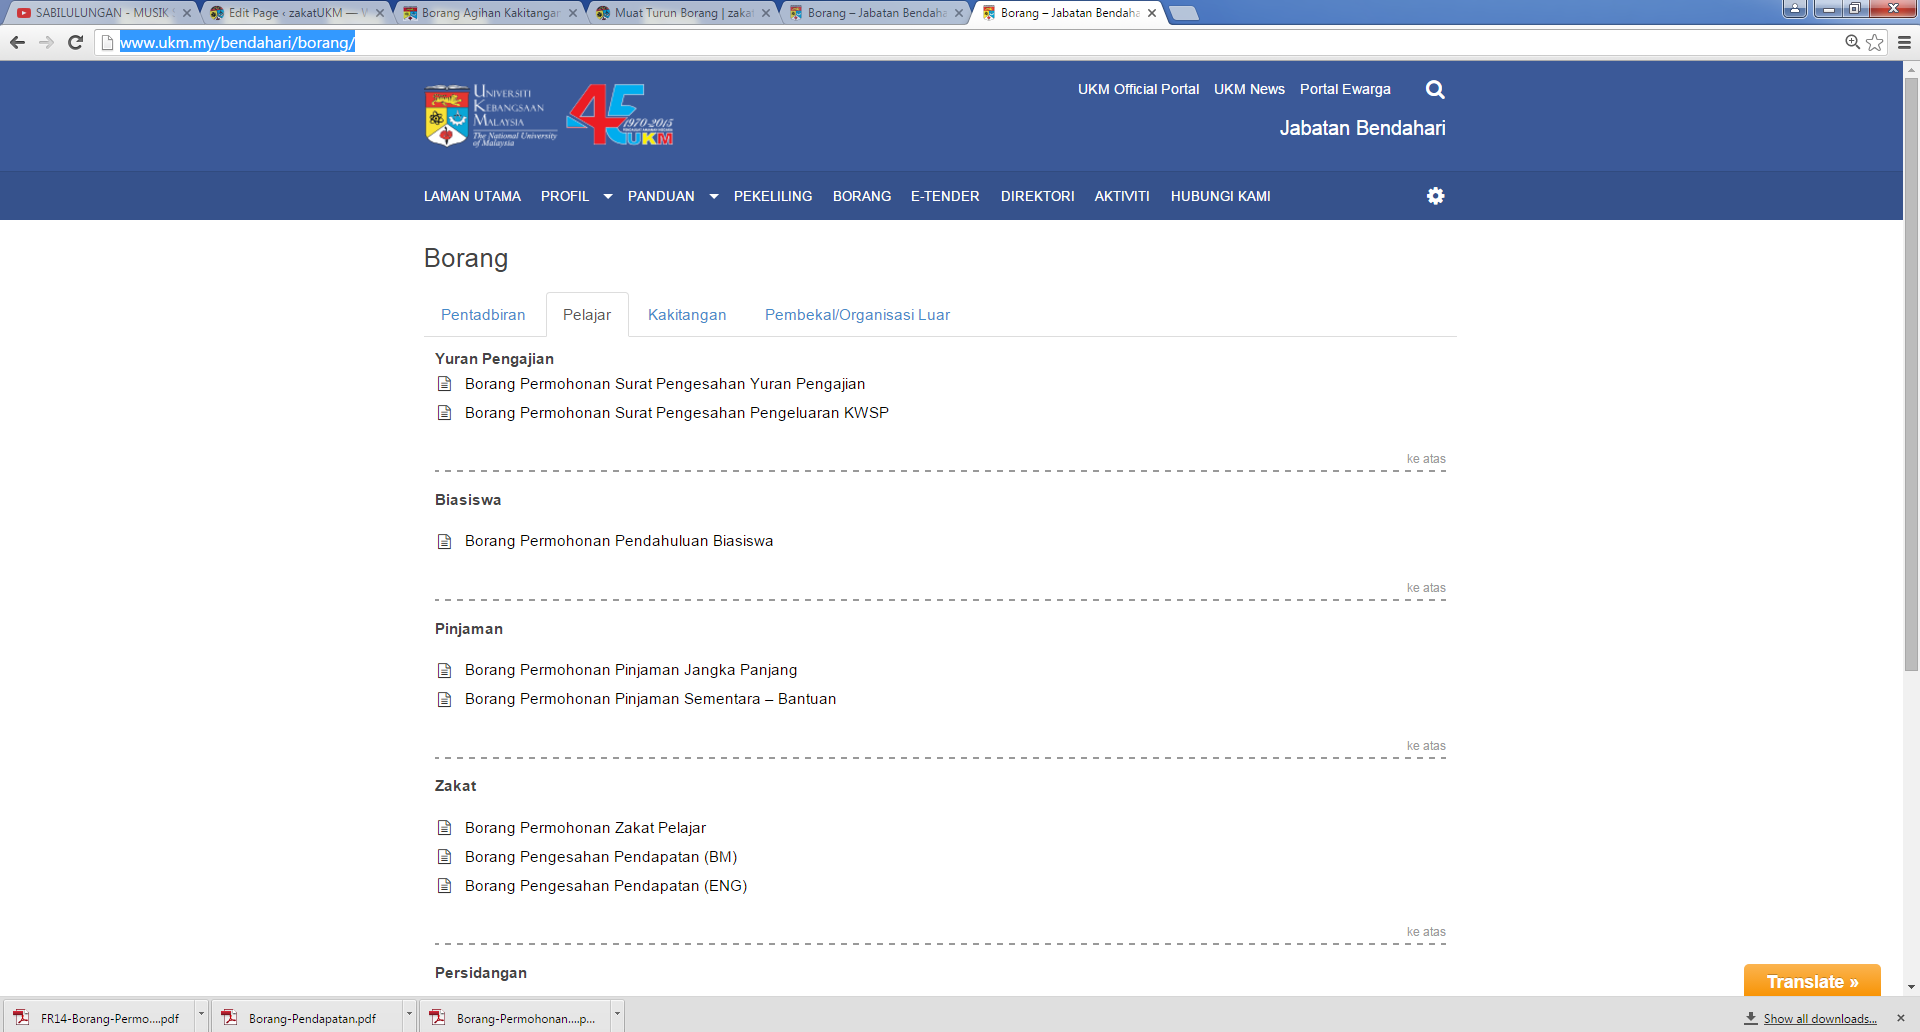
Task: Click document icon beside Borang Permohonan Zakat Pelajar
Action: [445, 828]
